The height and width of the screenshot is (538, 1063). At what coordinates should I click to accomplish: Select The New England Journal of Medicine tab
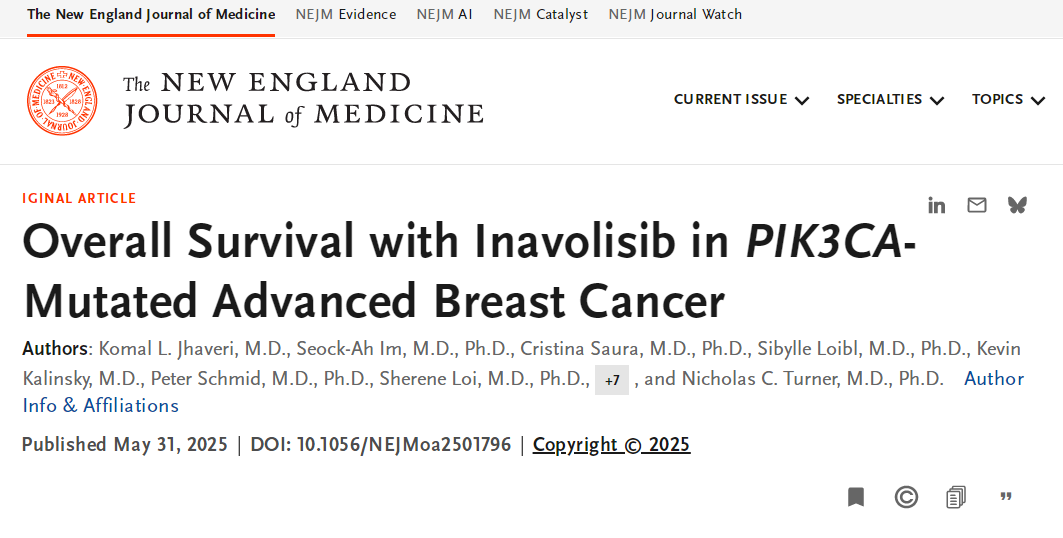[151, 14]
